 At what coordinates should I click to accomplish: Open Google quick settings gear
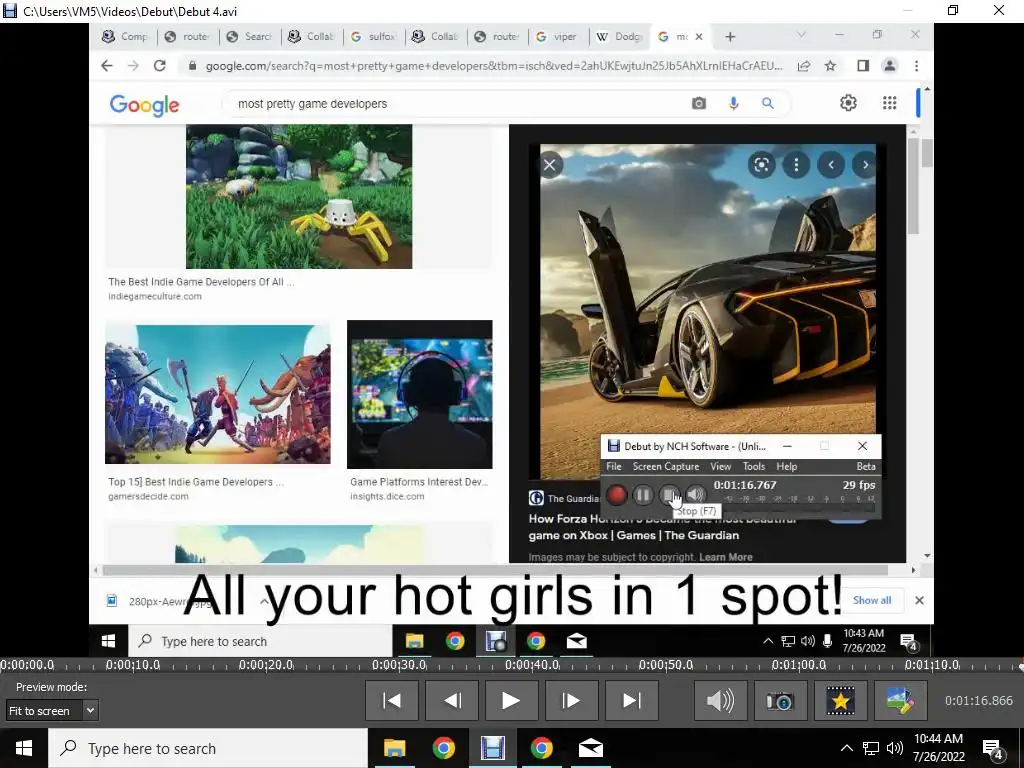[x=848, y=103]
